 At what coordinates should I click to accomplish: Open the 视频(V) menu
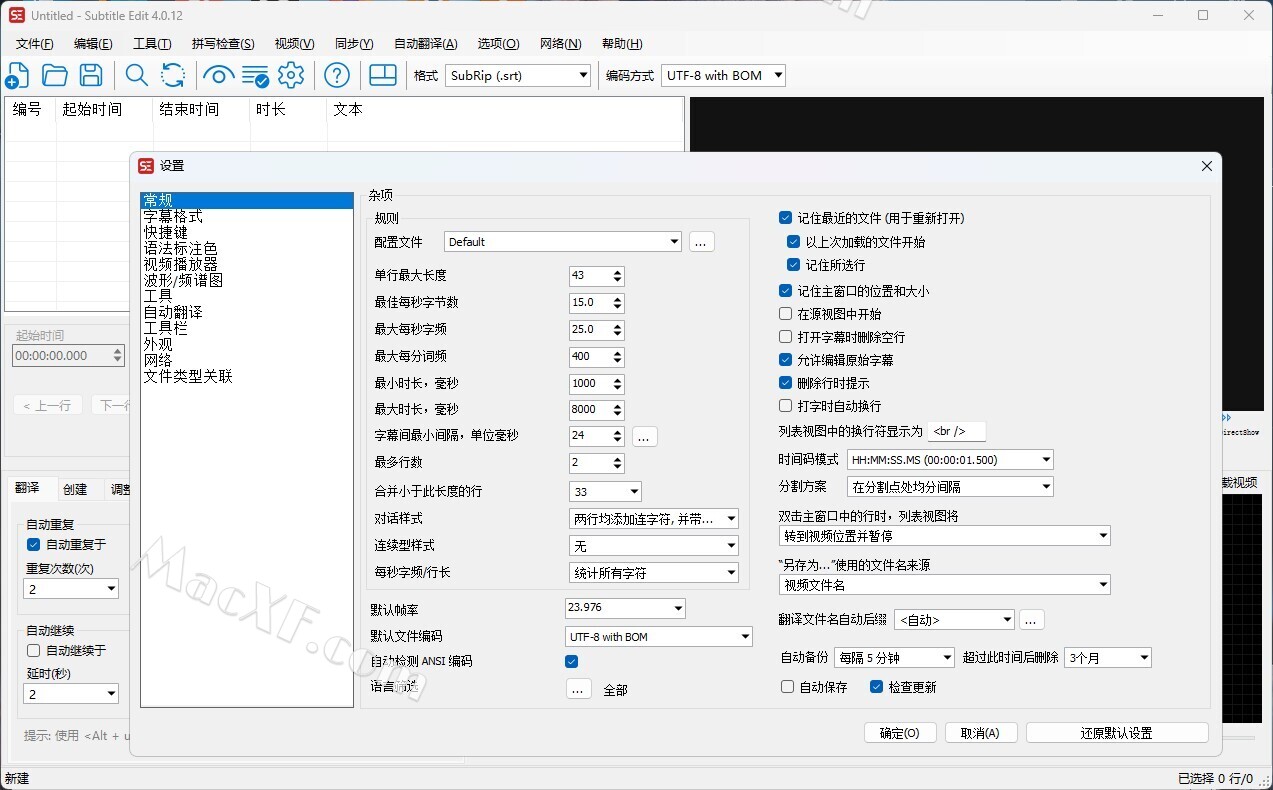click(294, 44)
